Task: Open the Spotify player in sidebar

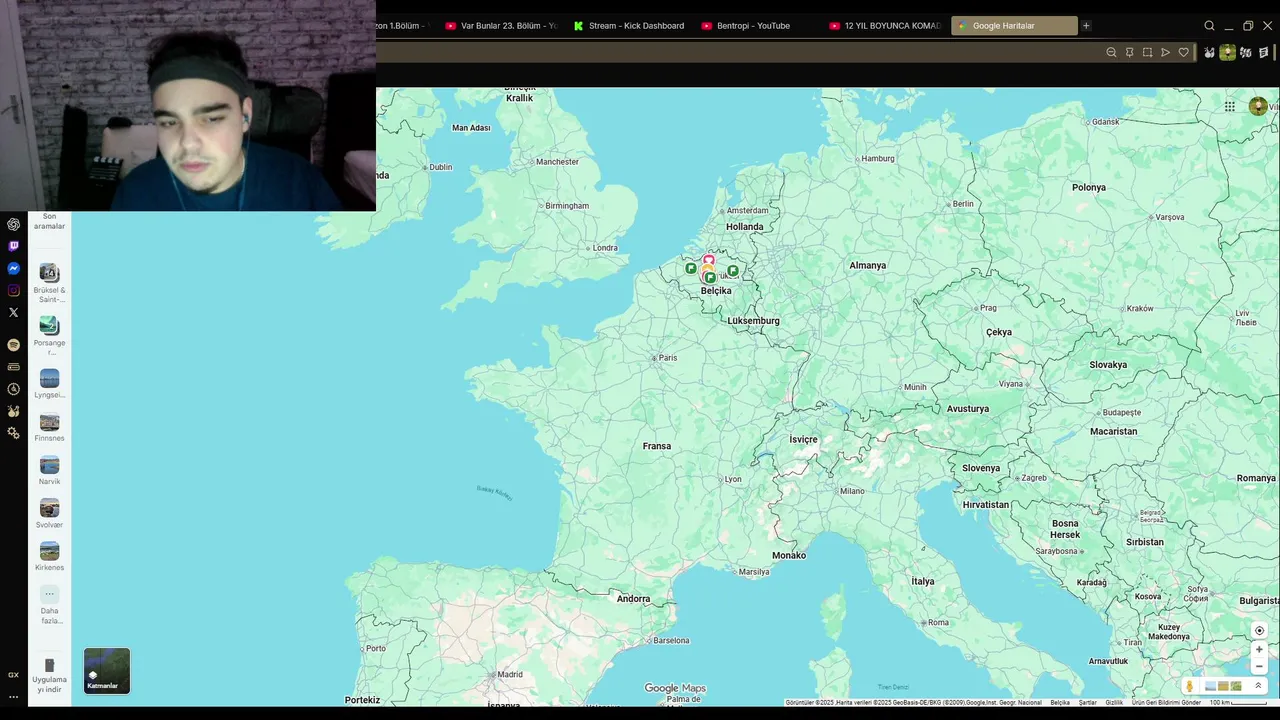Action: (13, 344)
